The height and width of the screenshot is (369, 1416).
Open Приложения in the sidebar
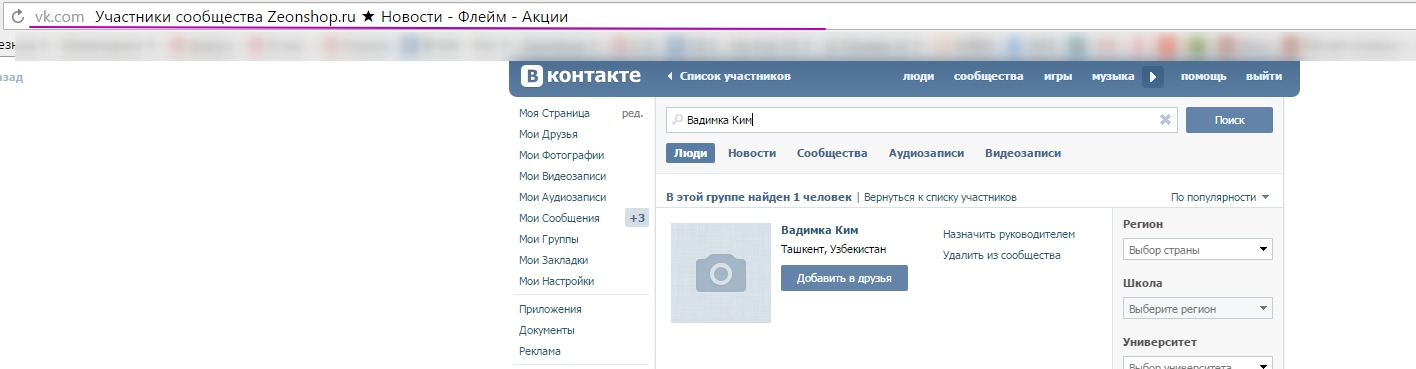point(550,309)
